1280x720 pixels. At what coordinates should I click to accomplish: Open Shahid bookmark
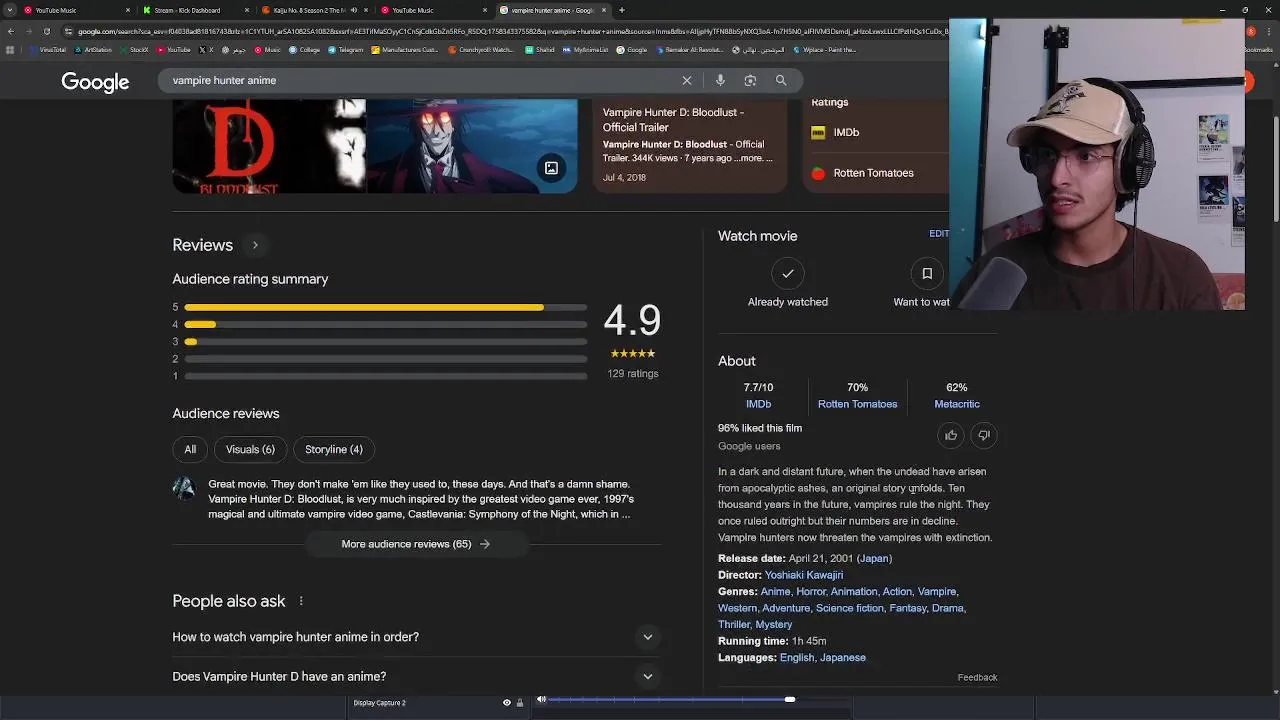[x=541, y=49]
